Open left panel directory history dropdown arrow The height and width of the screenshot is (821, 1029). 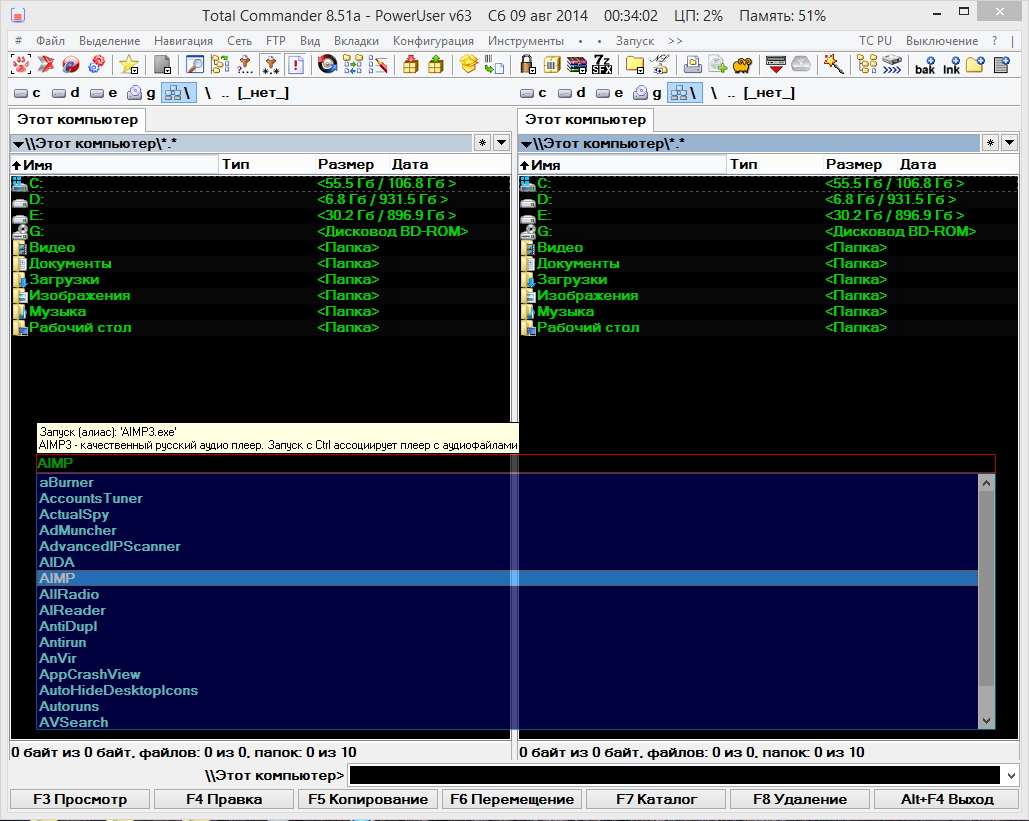click(501, 142)
